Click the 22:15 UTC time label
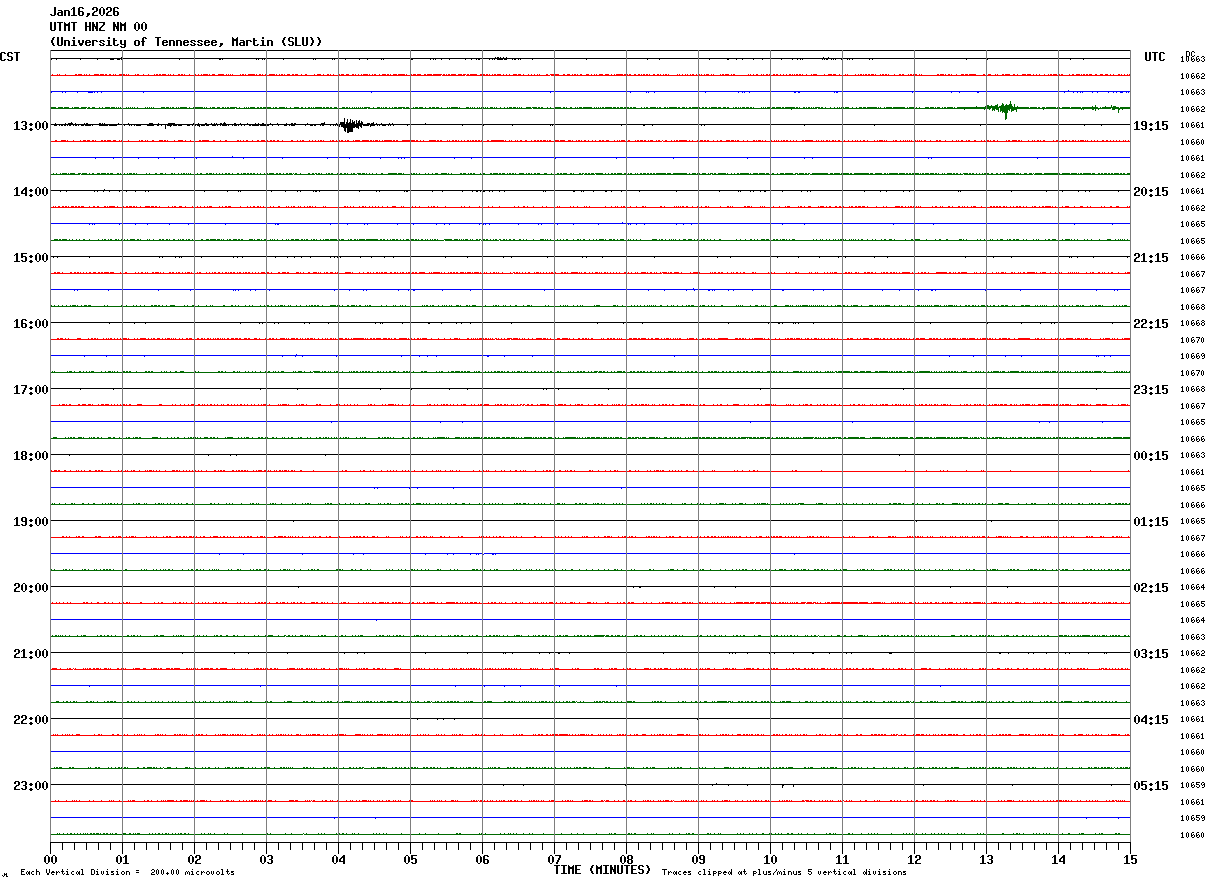This screenshot has width=1210, height=886. click(x=1151, y=324)
